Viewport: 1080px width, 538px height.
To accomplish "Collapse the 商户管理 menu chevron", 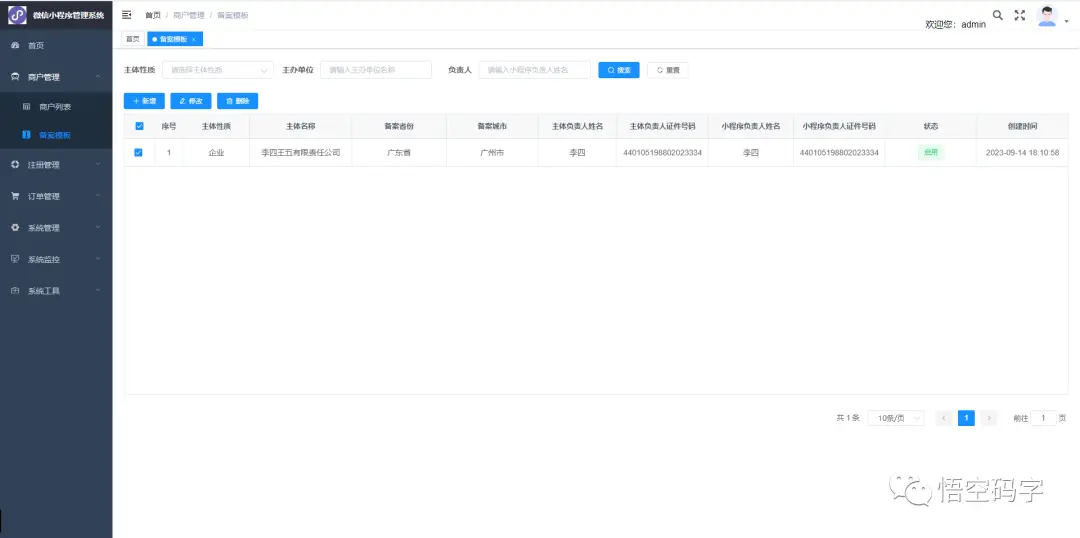I will [x=98, y=76].
